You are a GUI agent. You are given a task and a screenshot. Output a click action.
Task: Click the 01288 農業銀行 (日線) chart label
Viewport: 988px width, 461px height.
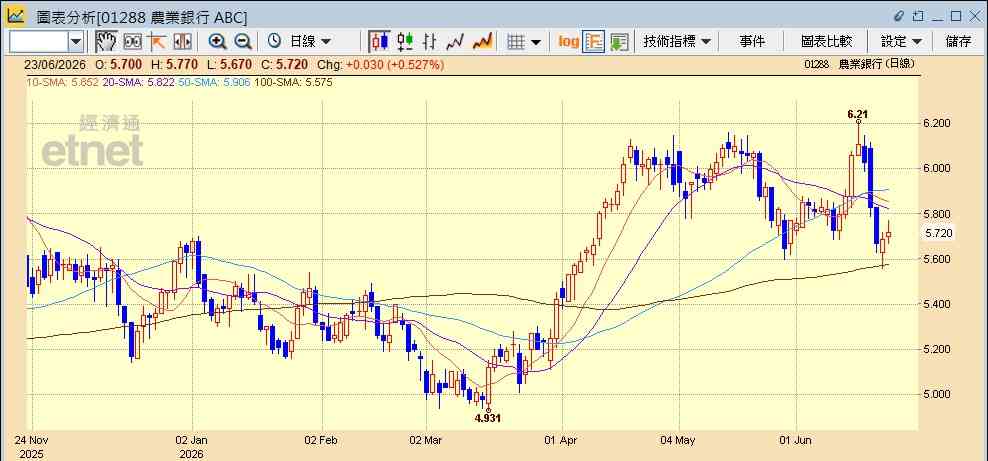(859, 64)
